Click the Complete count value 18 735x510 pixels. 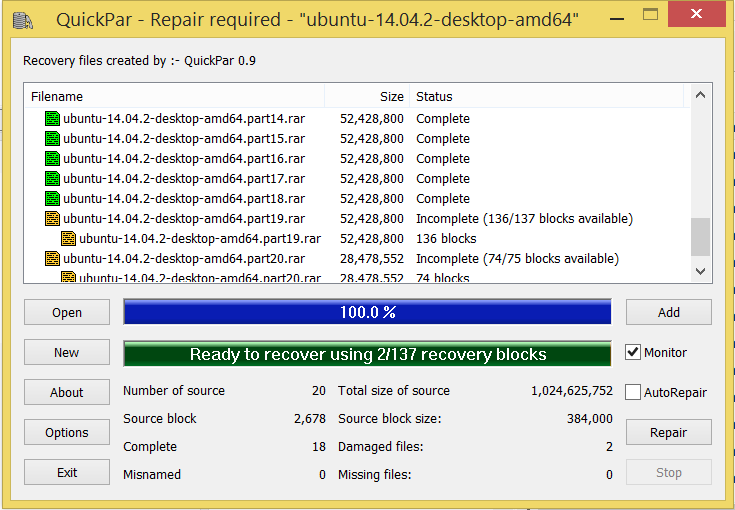319,446
